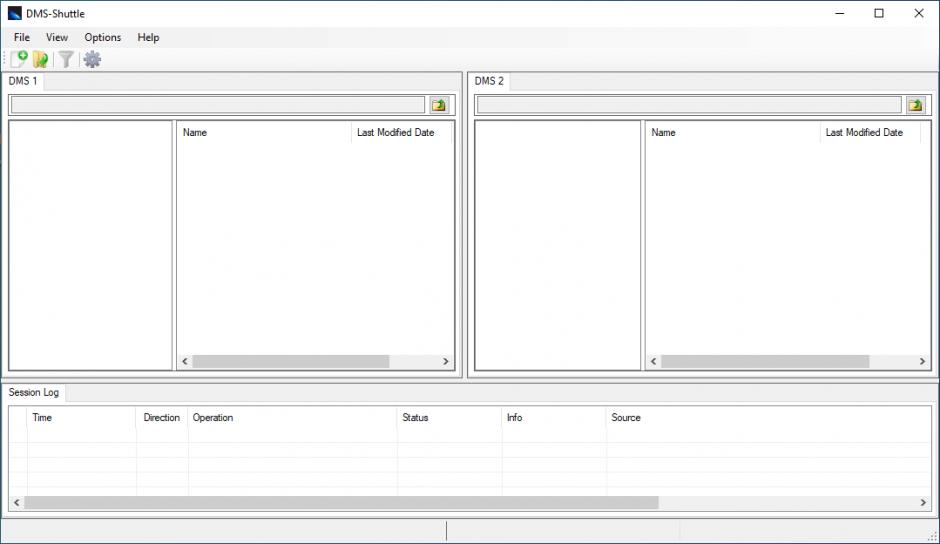
Task: Switch to the Session Log tab
Action: click(34, 393)
